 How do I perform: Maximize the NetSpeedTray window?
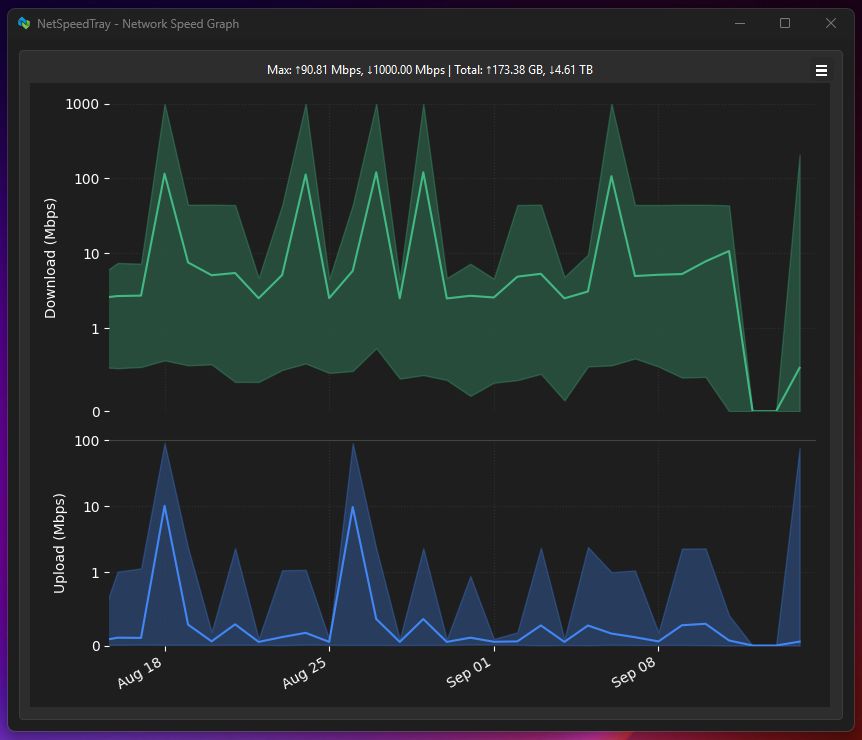point(784,23)
